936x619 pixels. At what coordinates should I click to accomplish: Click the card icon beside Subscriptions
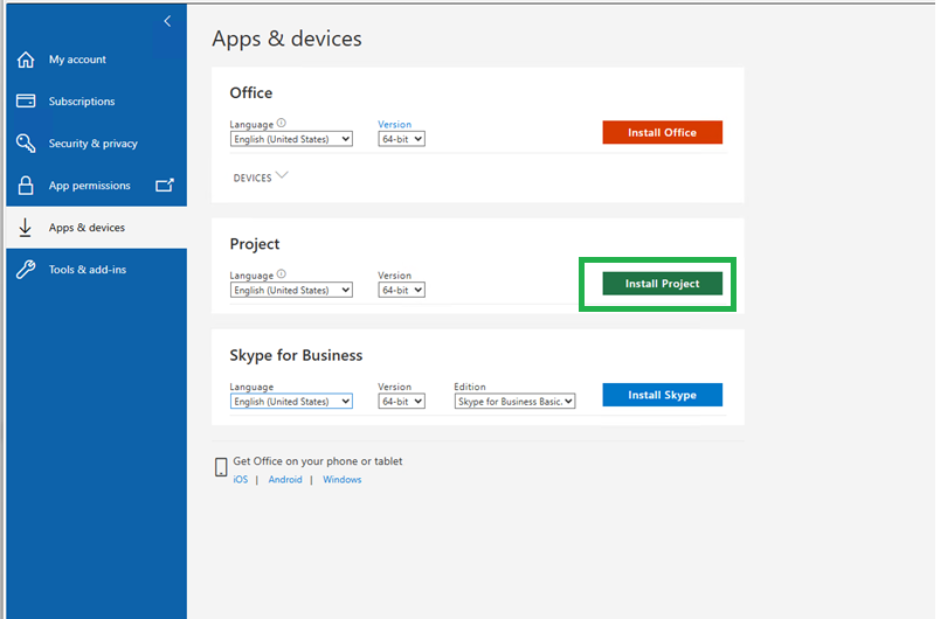coord(26,101)
